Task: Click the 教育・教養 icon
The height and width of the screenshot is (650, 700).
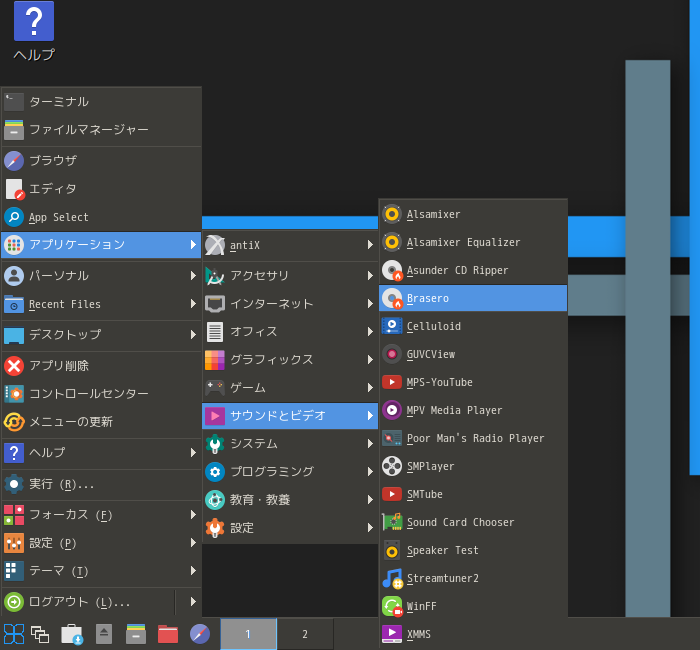Action: [215, 500]
